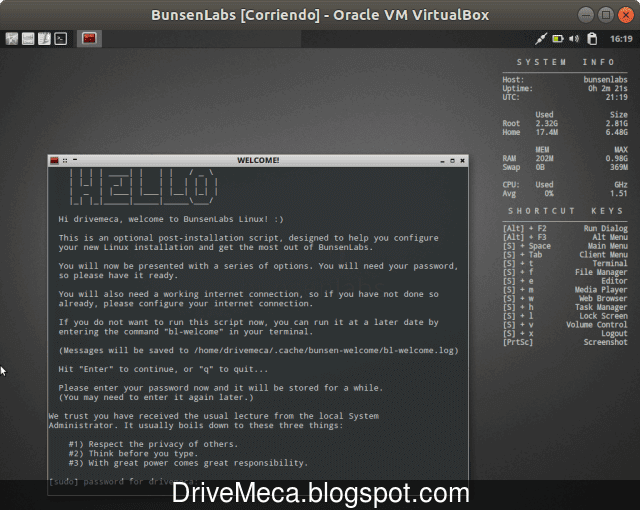
Task: Show the calendar via the 16:19 clock
Action: point(621,39)
